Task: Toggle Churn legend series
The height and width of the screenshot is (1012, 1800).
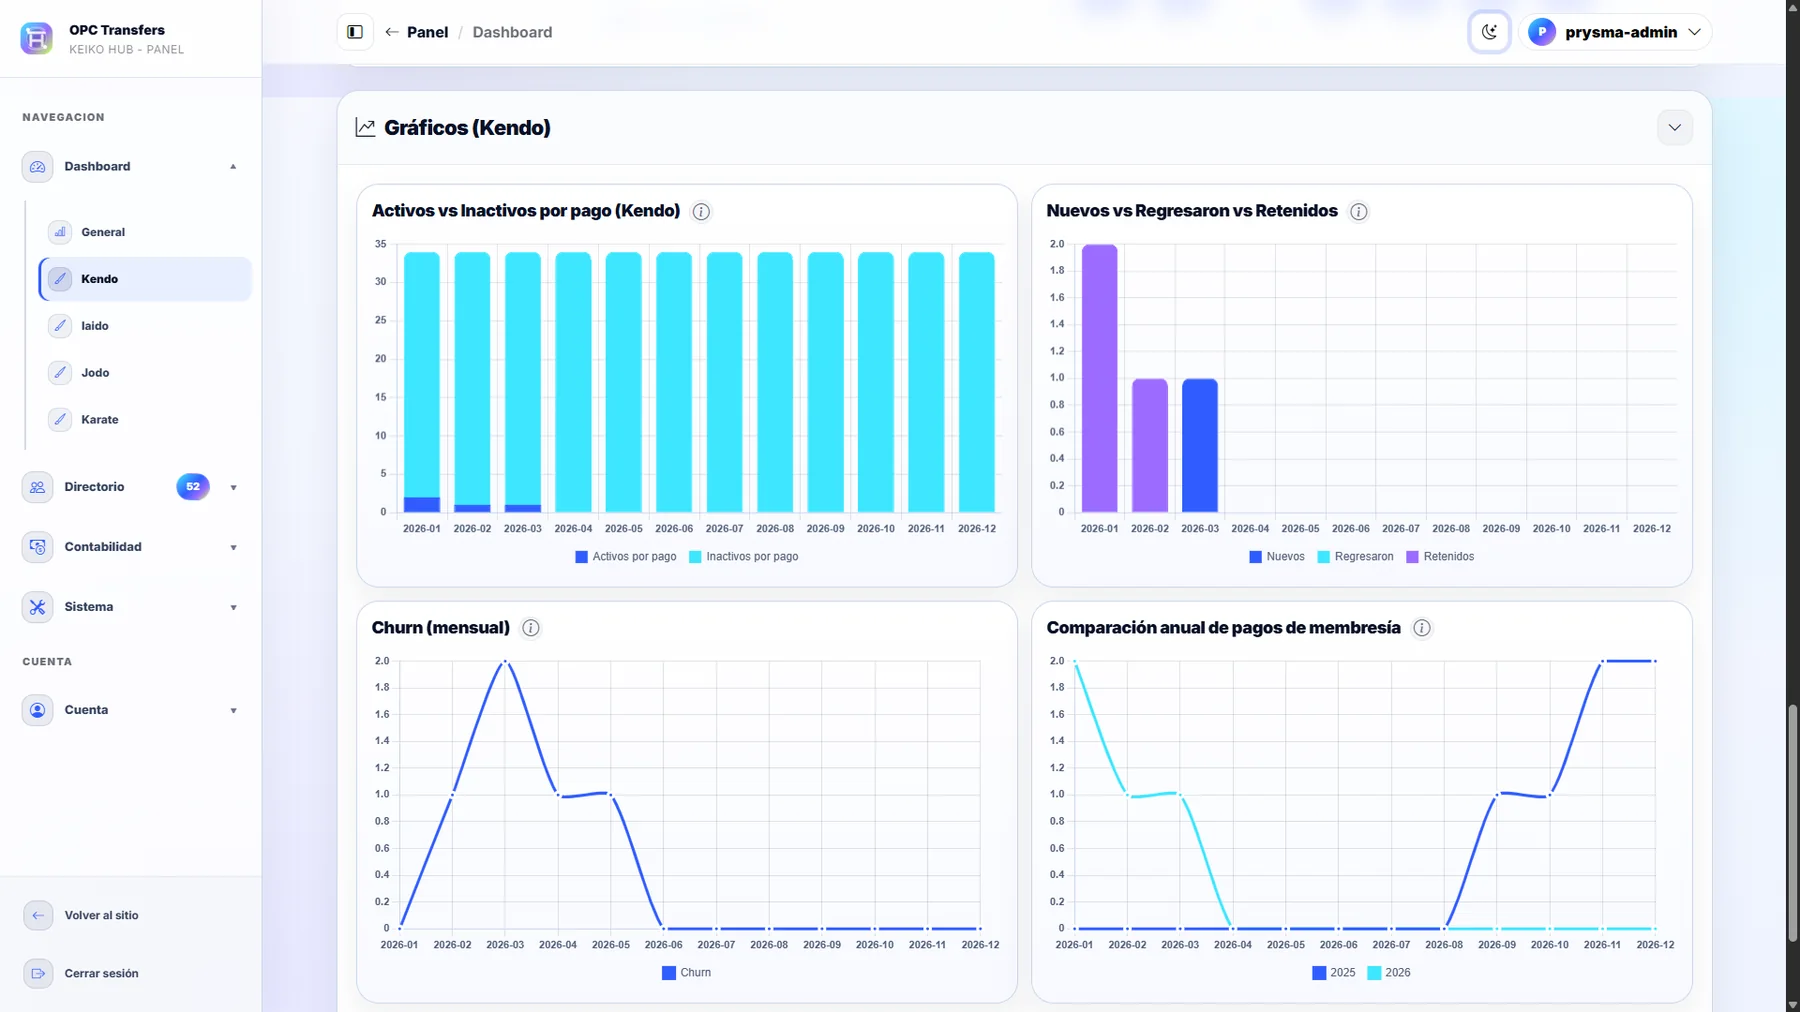Action: pos(686,973)
